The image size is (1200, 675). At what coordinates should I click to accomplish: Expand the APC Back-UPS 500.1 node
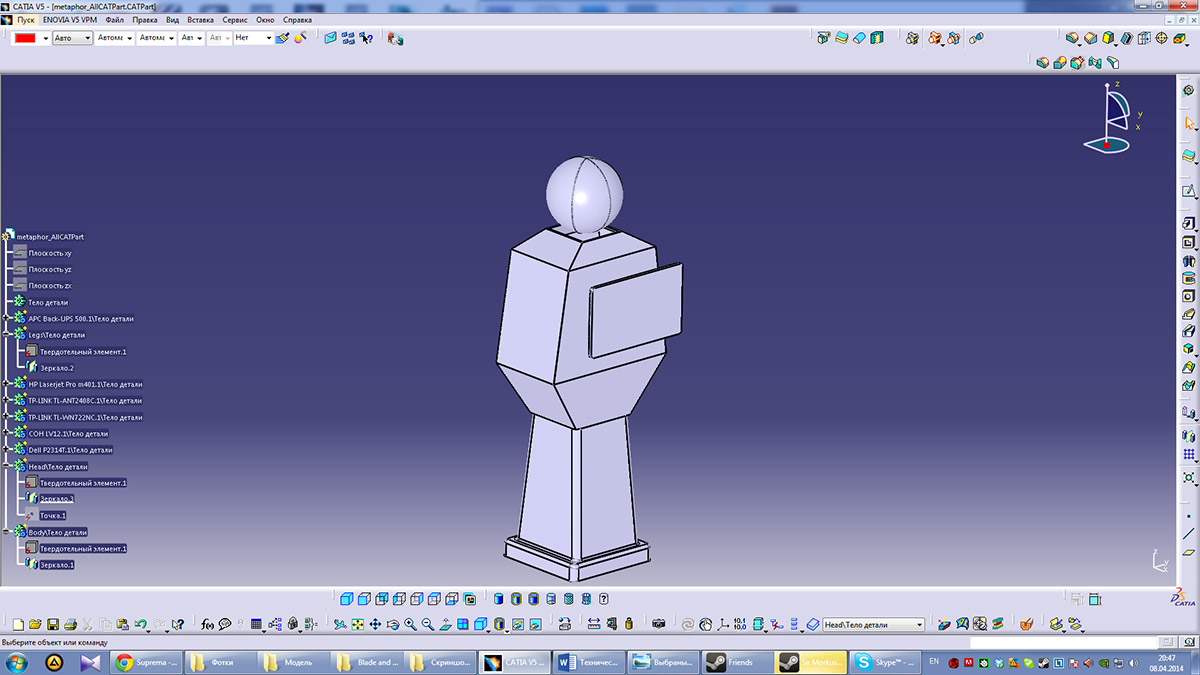point(6,319)
